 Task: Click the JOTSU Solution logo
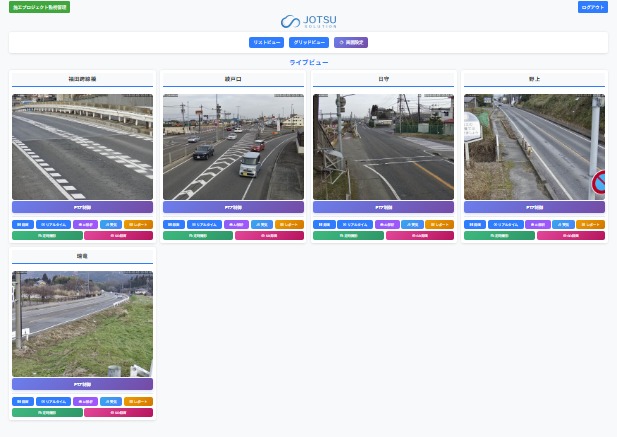308,21
